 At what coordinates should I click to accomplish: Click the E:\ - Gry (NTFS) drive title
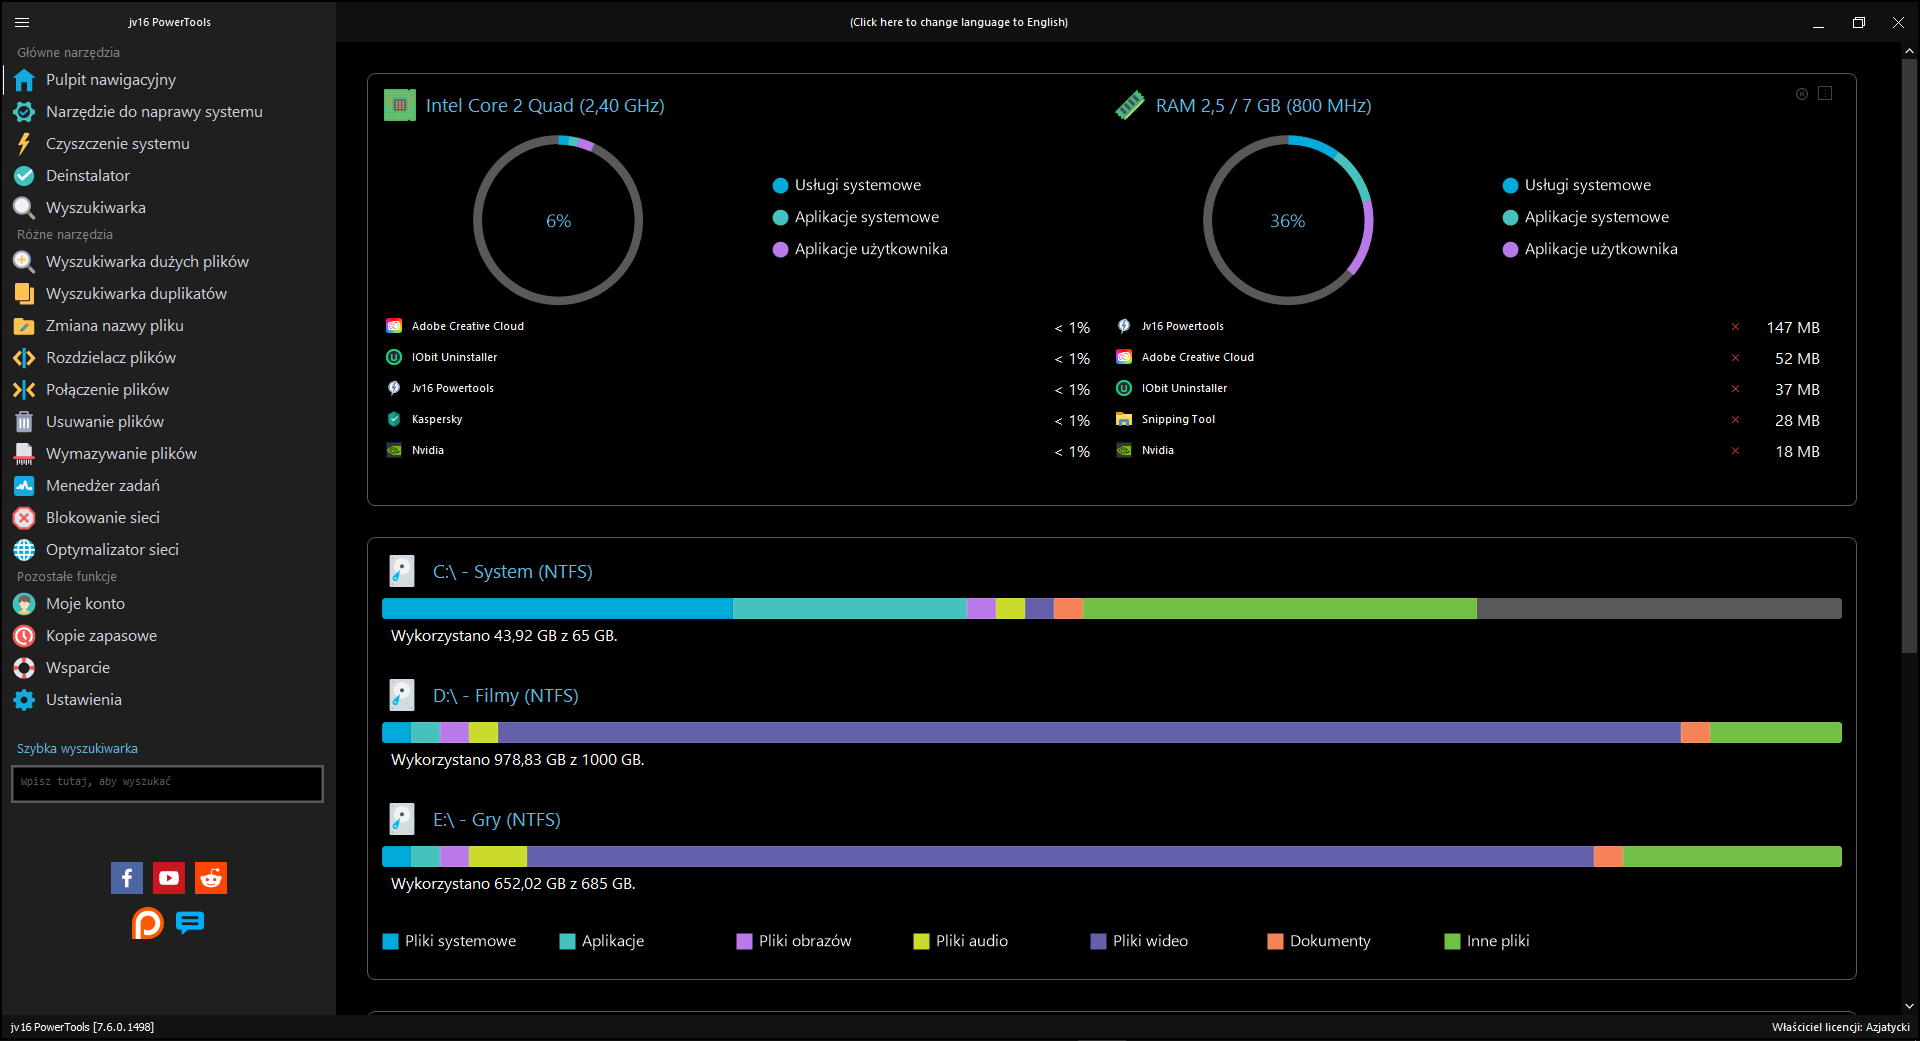[496, 820]
